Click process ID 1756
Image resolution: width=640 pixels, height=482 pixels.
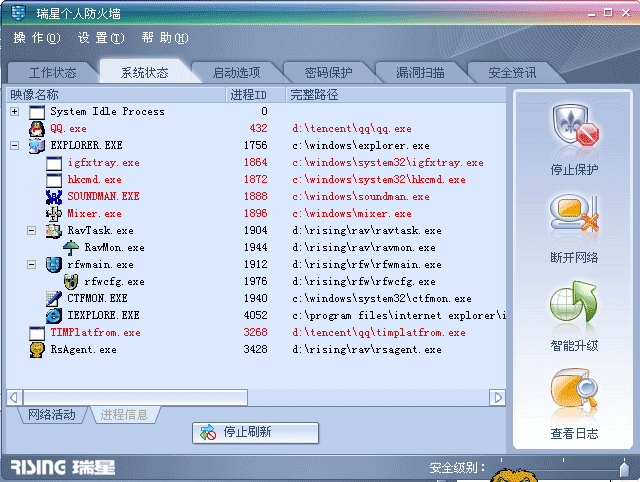click(x=256, y=145)
